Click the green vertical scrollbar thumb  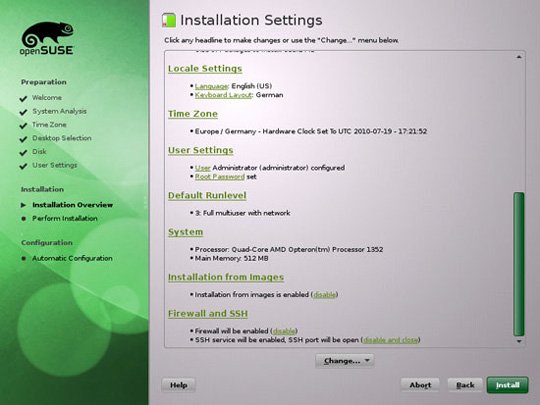coord(519,264)
